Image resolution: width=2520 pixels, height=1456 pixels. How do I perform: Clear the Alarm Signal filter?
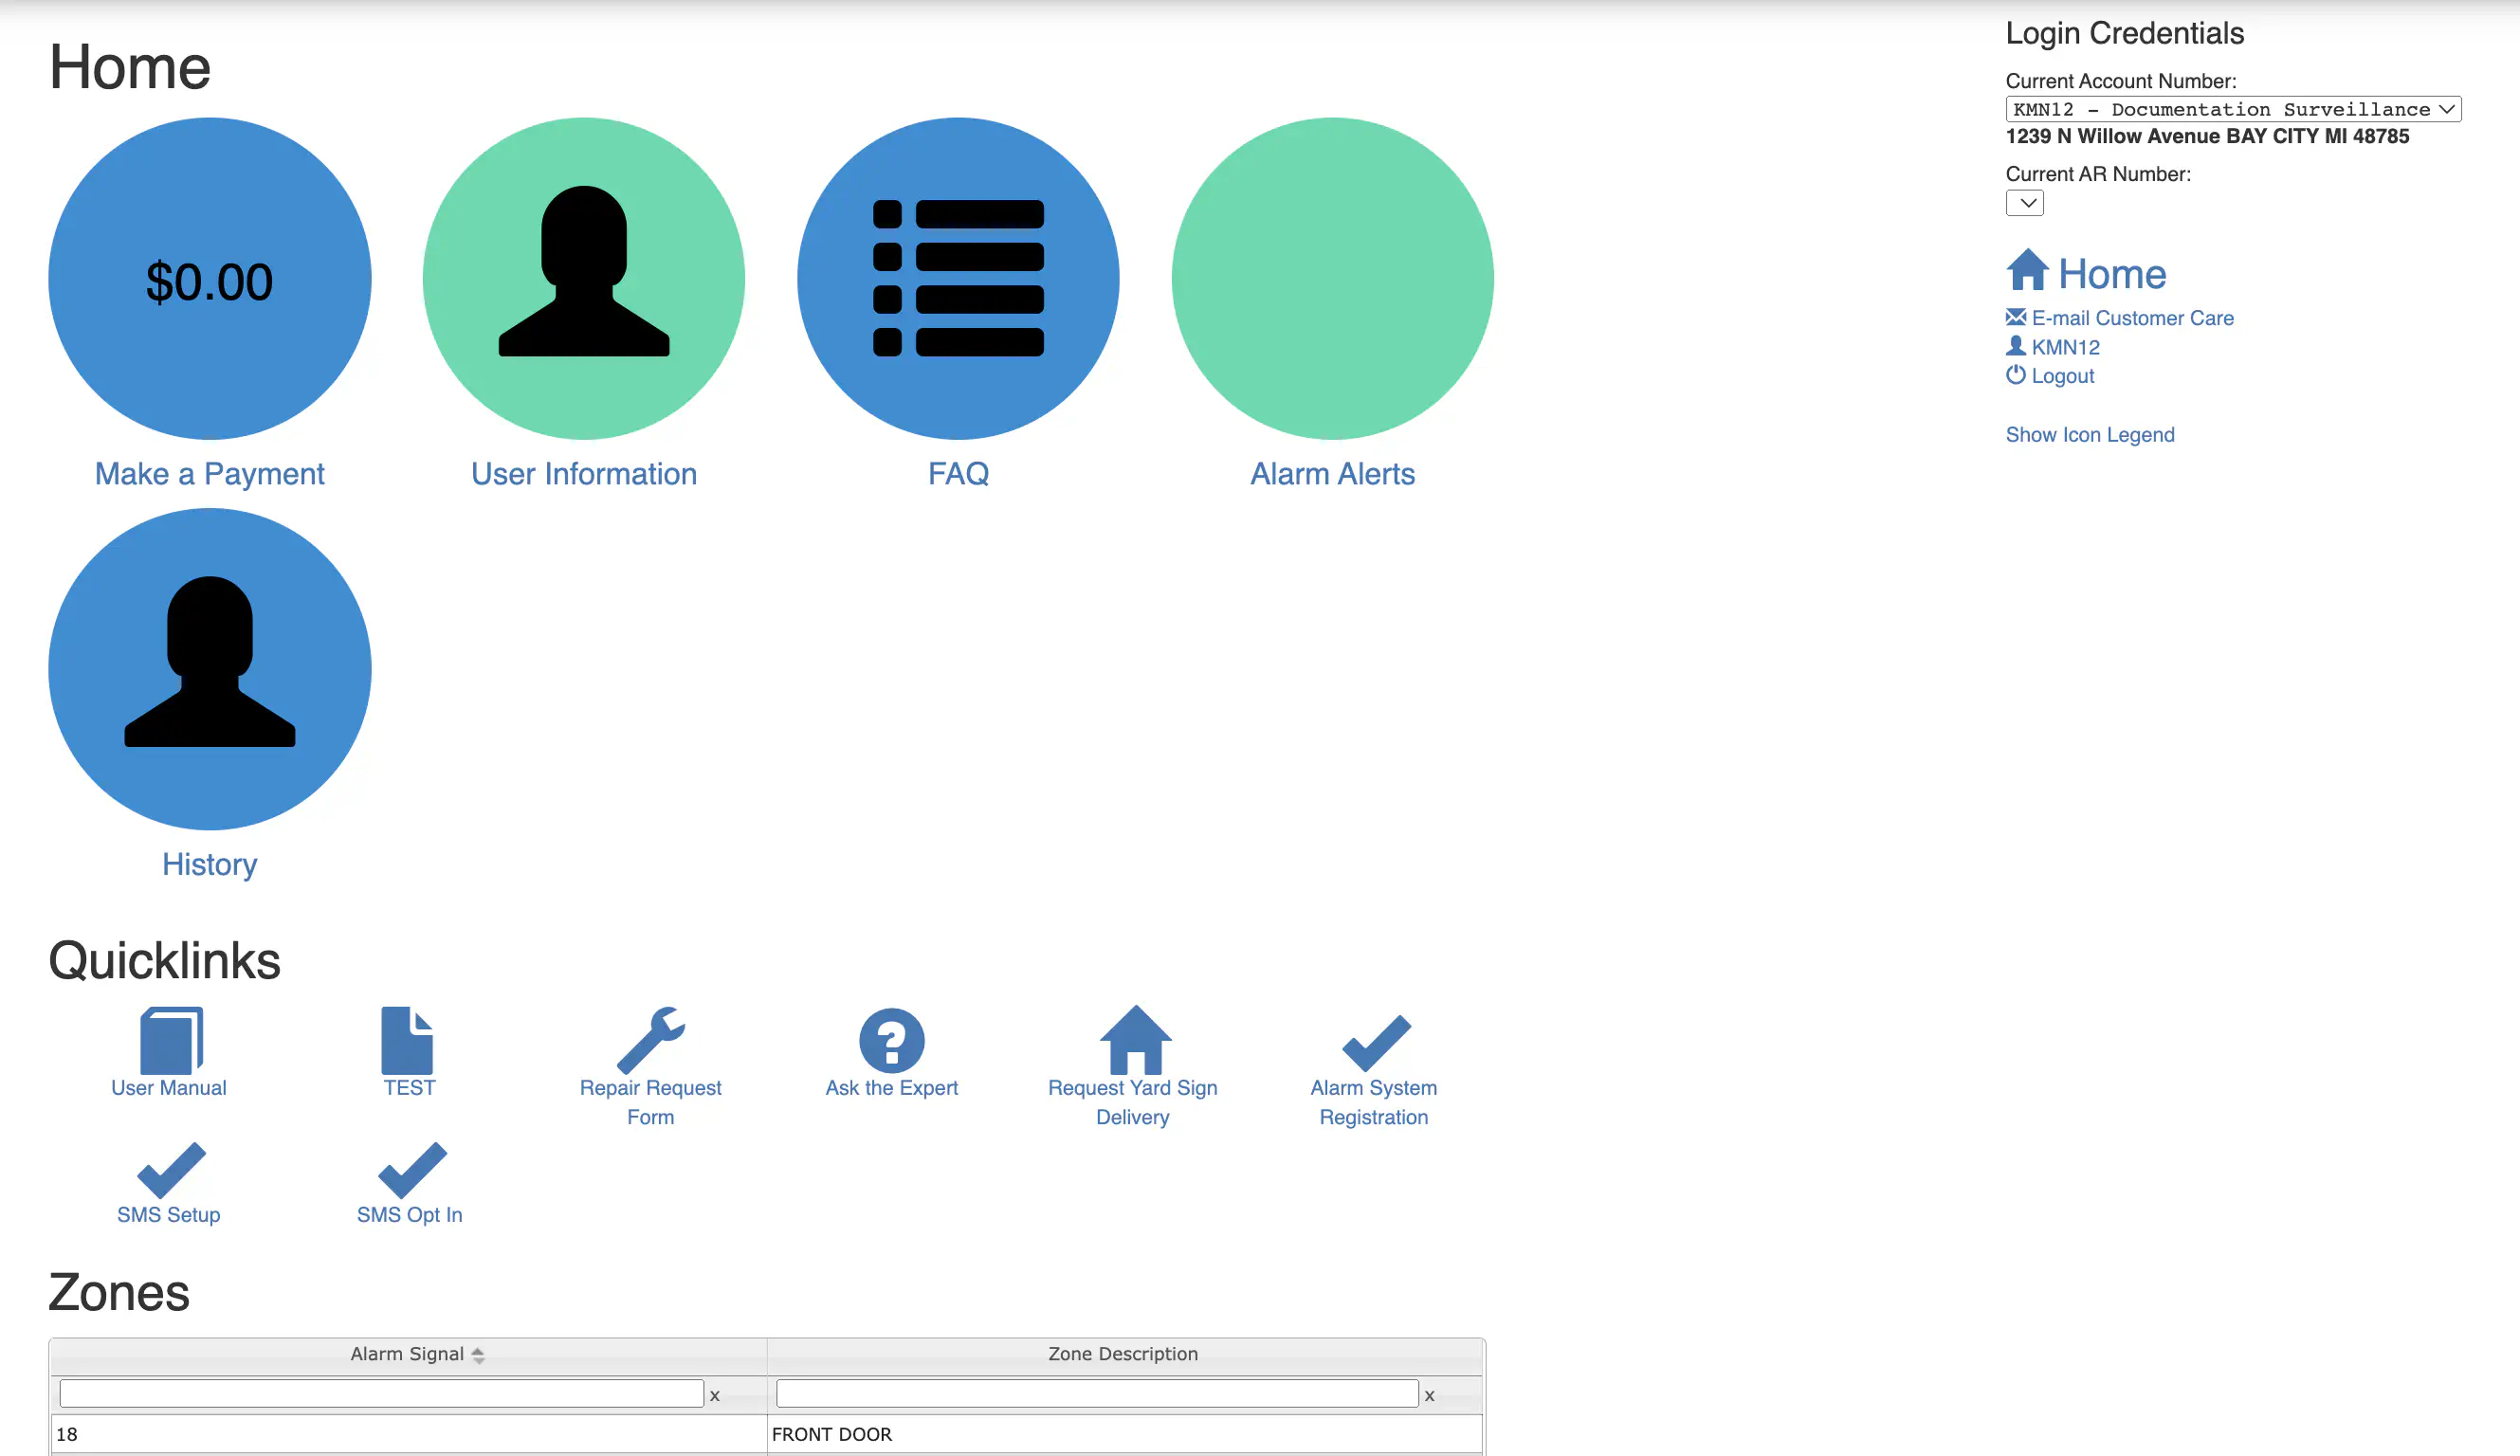point(715,1395)
